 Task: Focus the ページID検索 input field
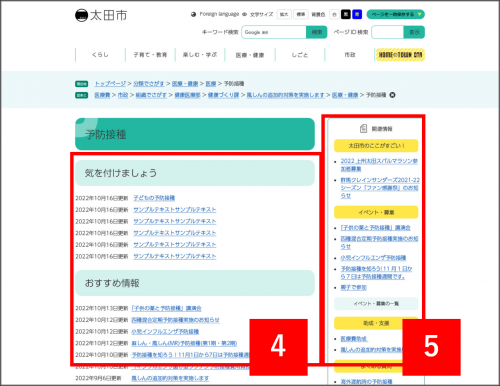388,32
